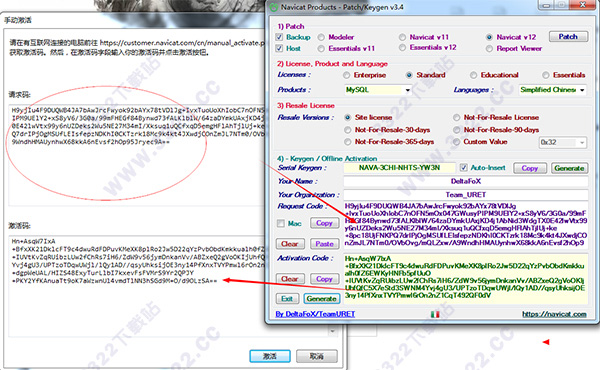This screenshot has height=370, width=600.
Task: Open the Custom Value 0x32 dropdown
Action: pos(562,142)
